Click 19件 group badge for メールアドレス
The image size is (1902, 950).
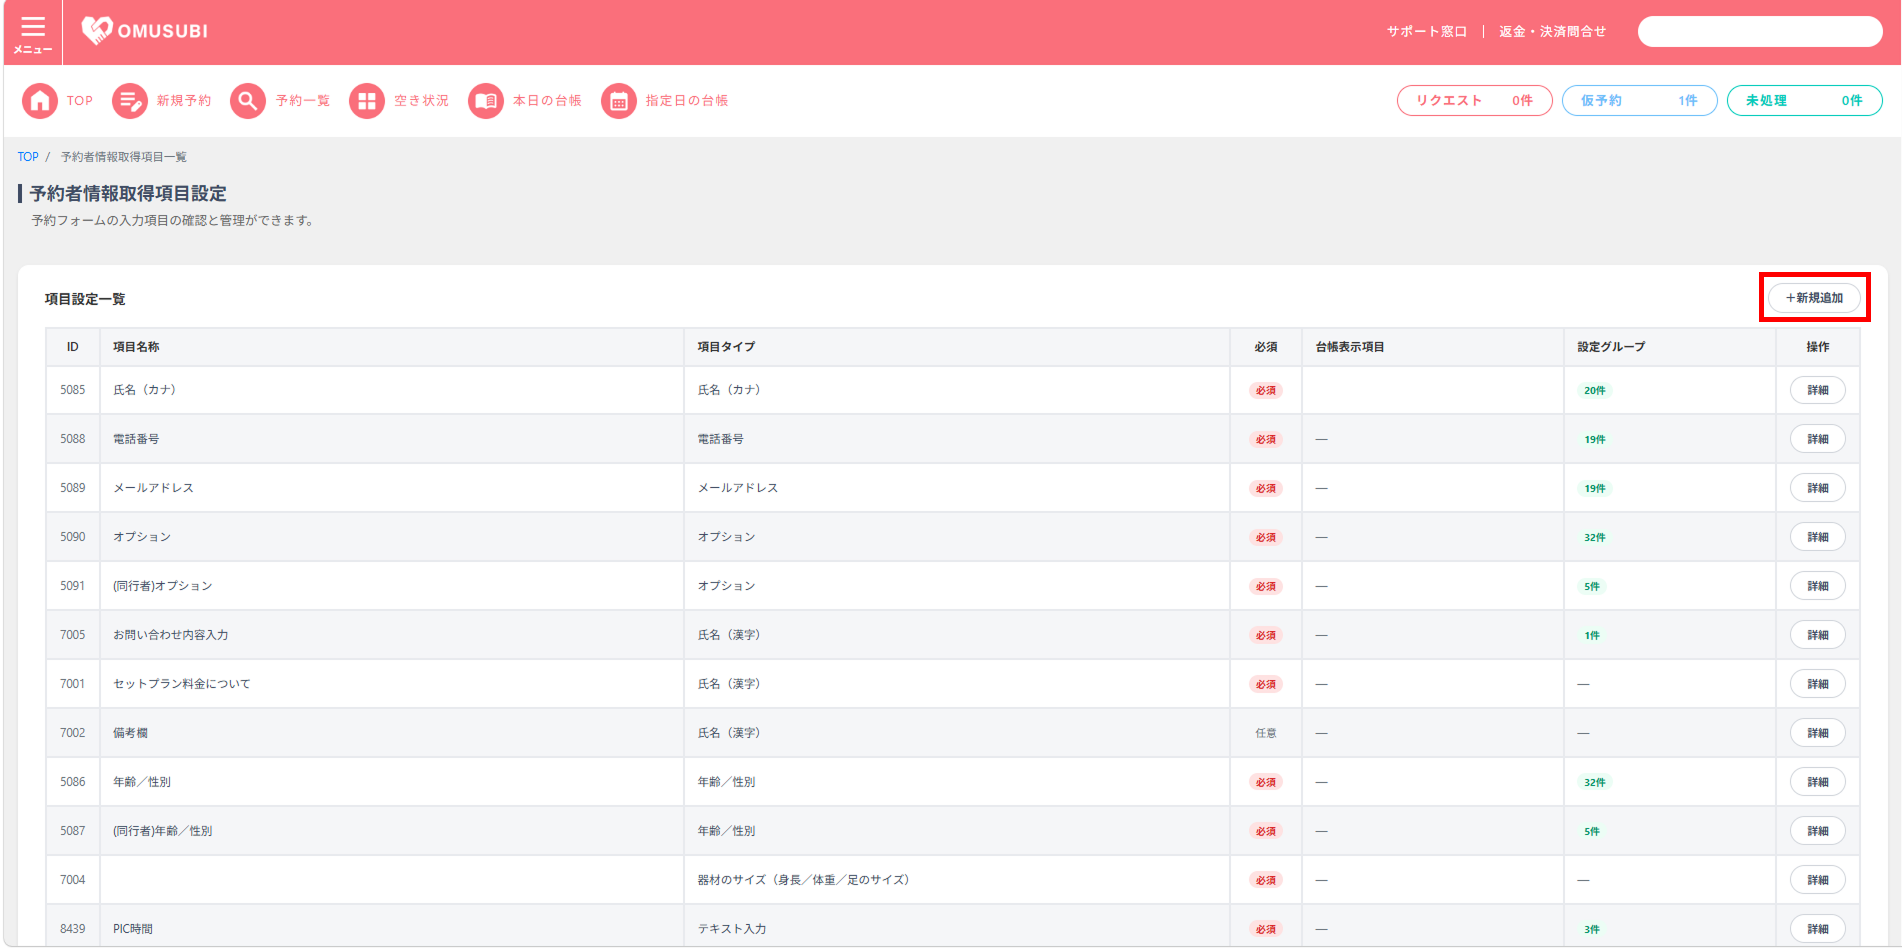(x=1594, y=489)
